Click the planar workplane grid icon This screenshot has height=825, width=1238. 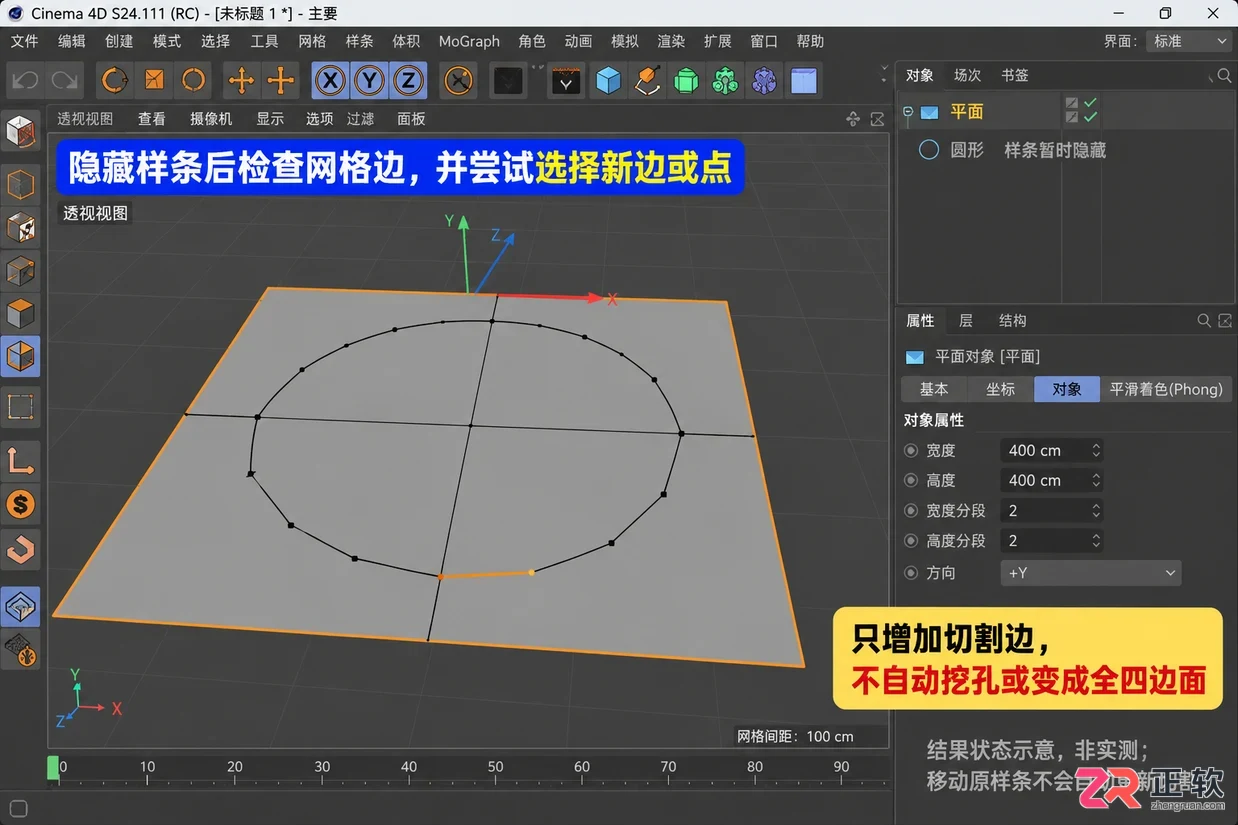click(21, 650)
